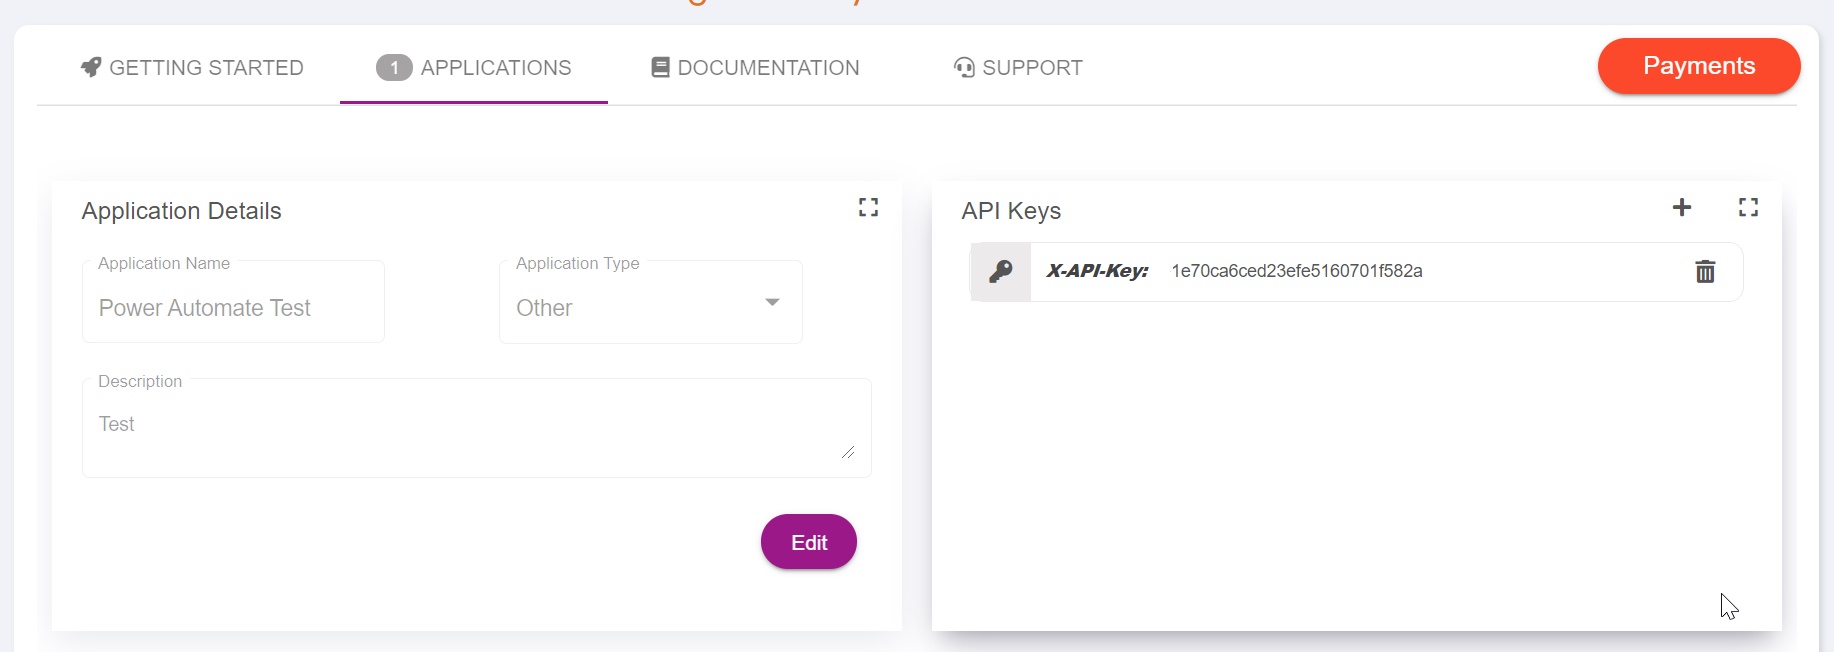Open the Application Type dropdown
Viewport: 1834px width, 652px height.
click(x=772, y=301)
